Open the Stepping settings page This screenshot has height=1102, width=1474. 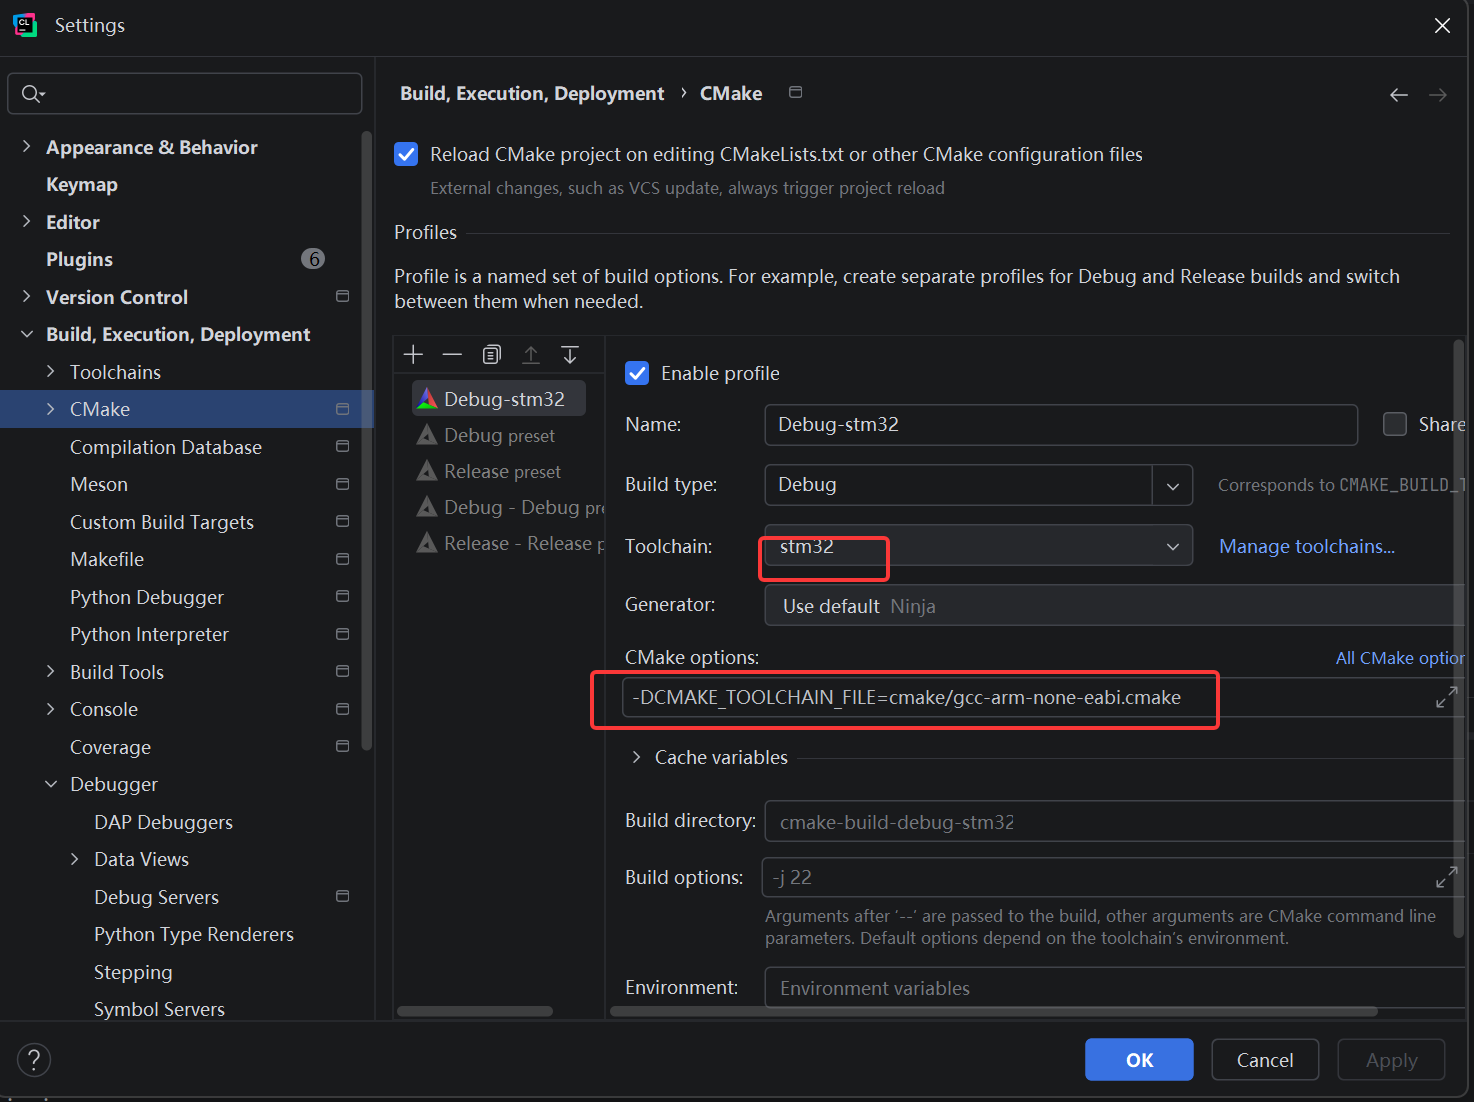click(x=133, y=972)
